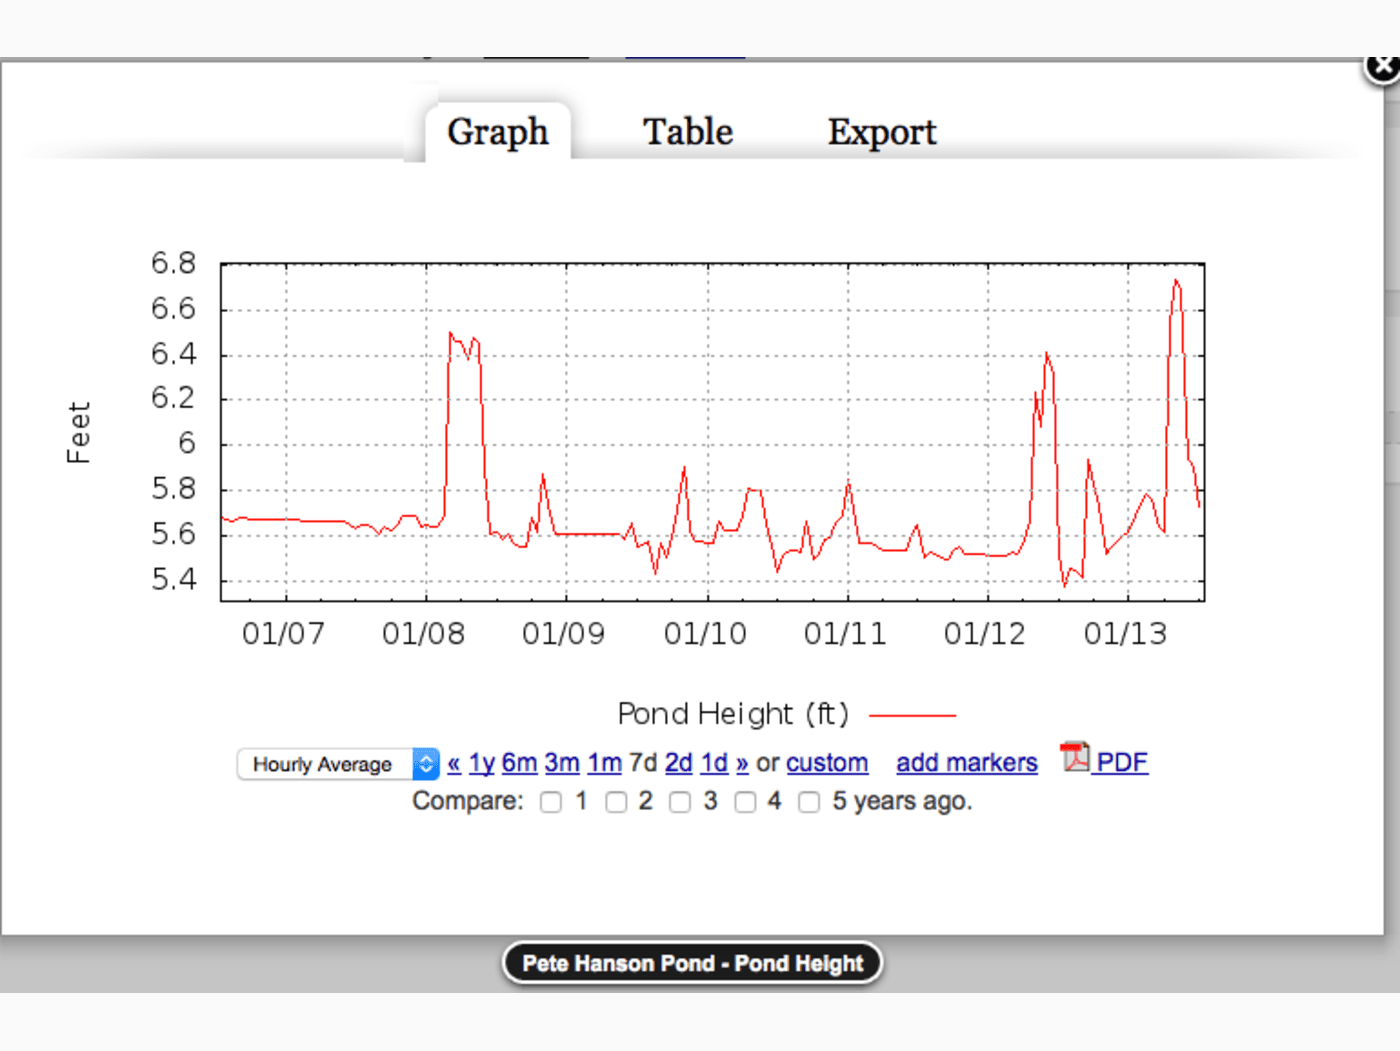This screenshot has width=1400, height=1051.
Task: Click the 5.4 y-axis value
Action: pyautogui.click(x=174, y=580)
